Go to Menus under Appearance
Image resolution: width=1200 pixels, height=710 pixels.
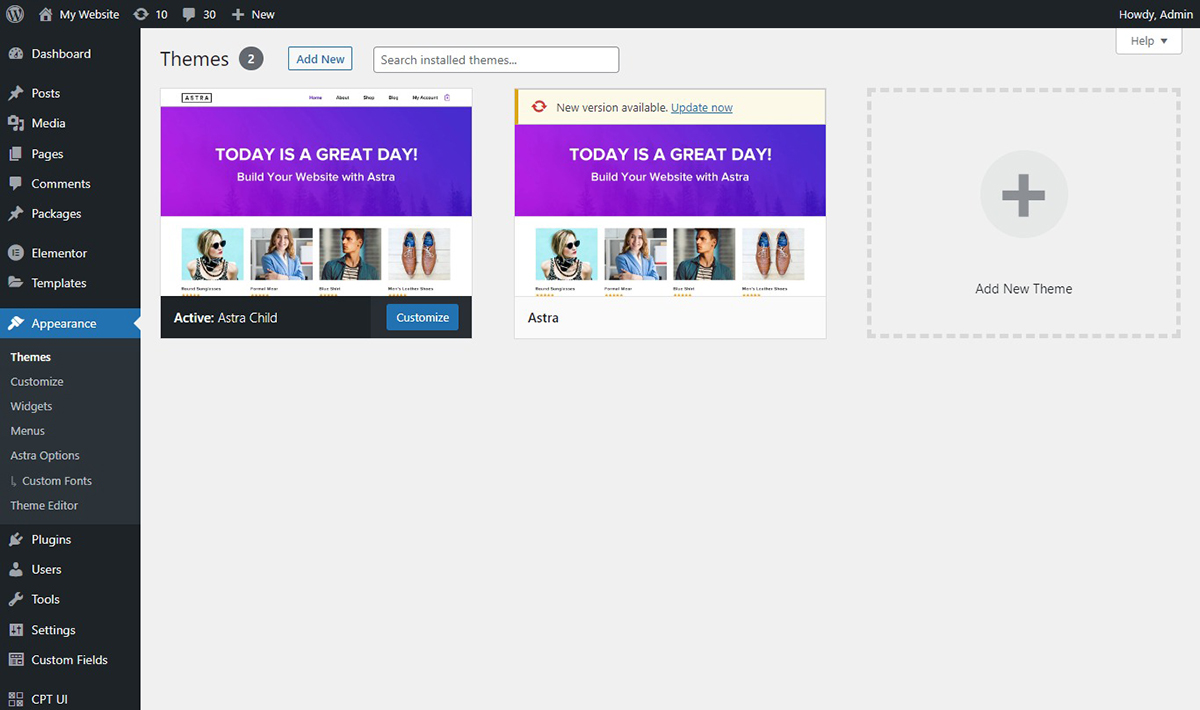(x=28, y=431)
